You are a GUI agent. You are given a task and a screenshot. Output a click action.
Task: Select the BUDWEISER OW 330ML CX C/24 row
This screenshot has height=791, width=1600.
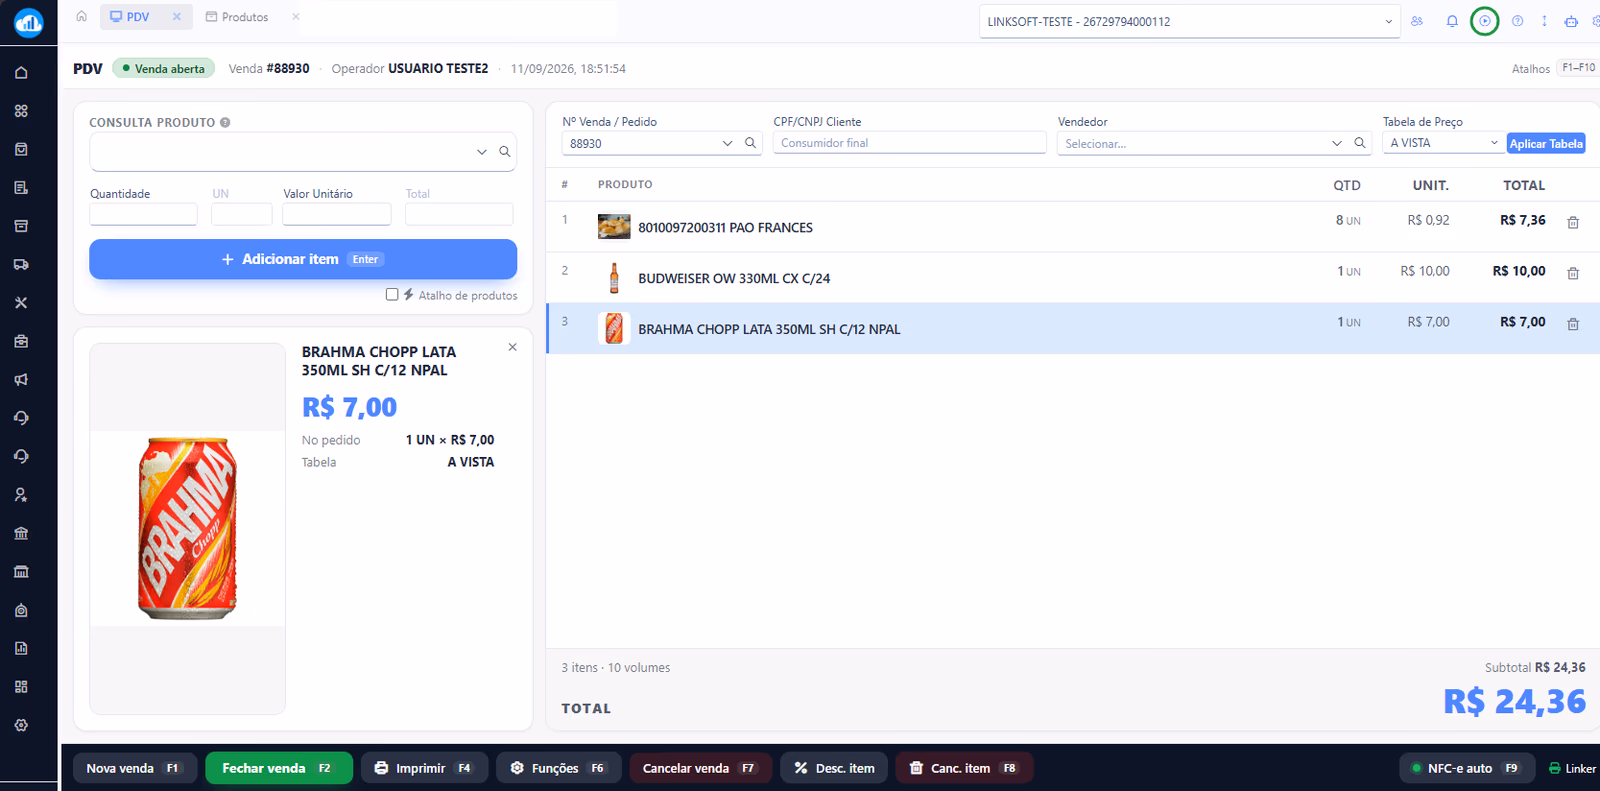(1073, 278)
